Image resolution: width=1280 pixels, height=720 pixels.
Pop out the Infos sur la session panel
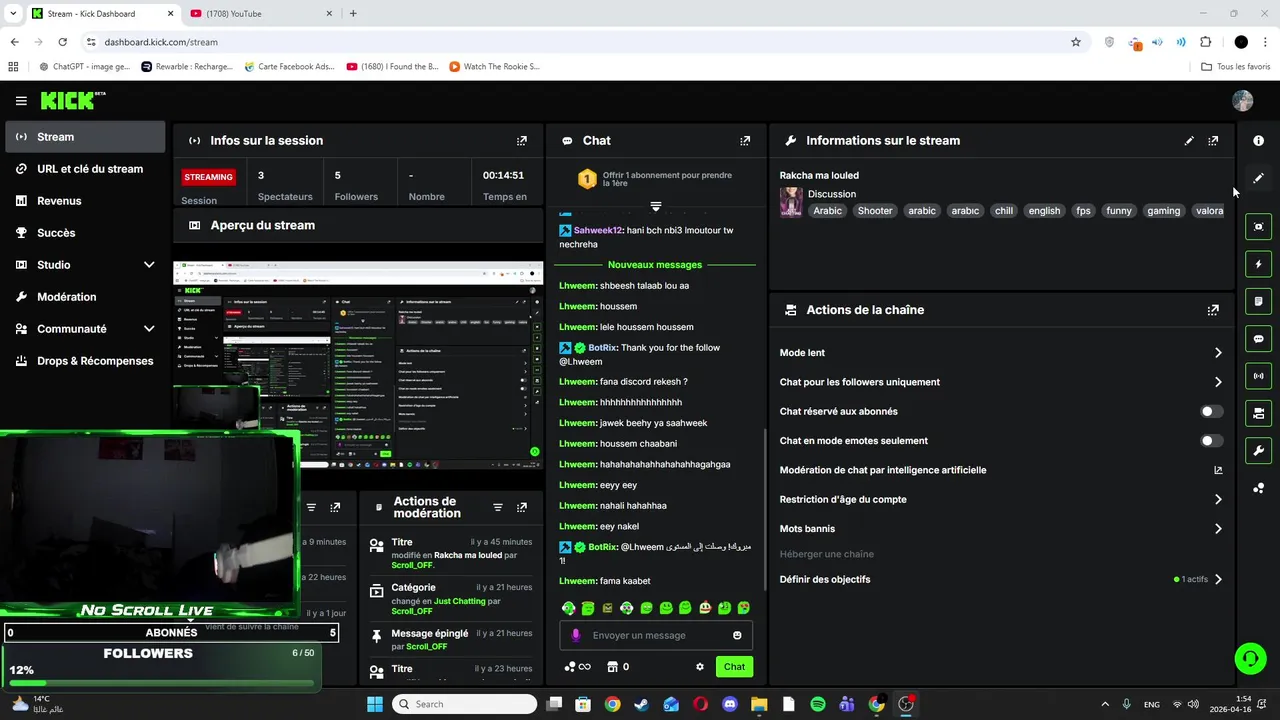point(521,141)
